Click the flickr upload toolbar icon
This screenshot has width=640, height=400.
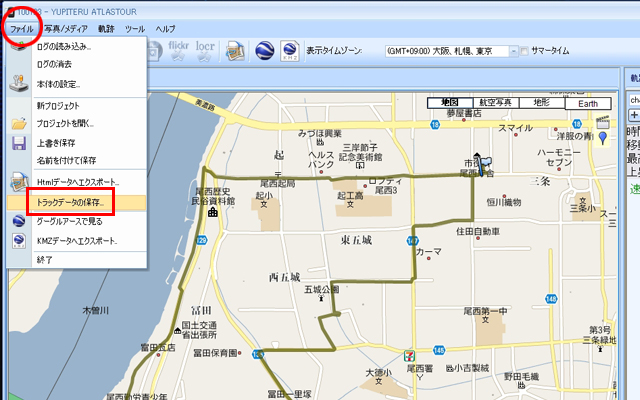178,51
